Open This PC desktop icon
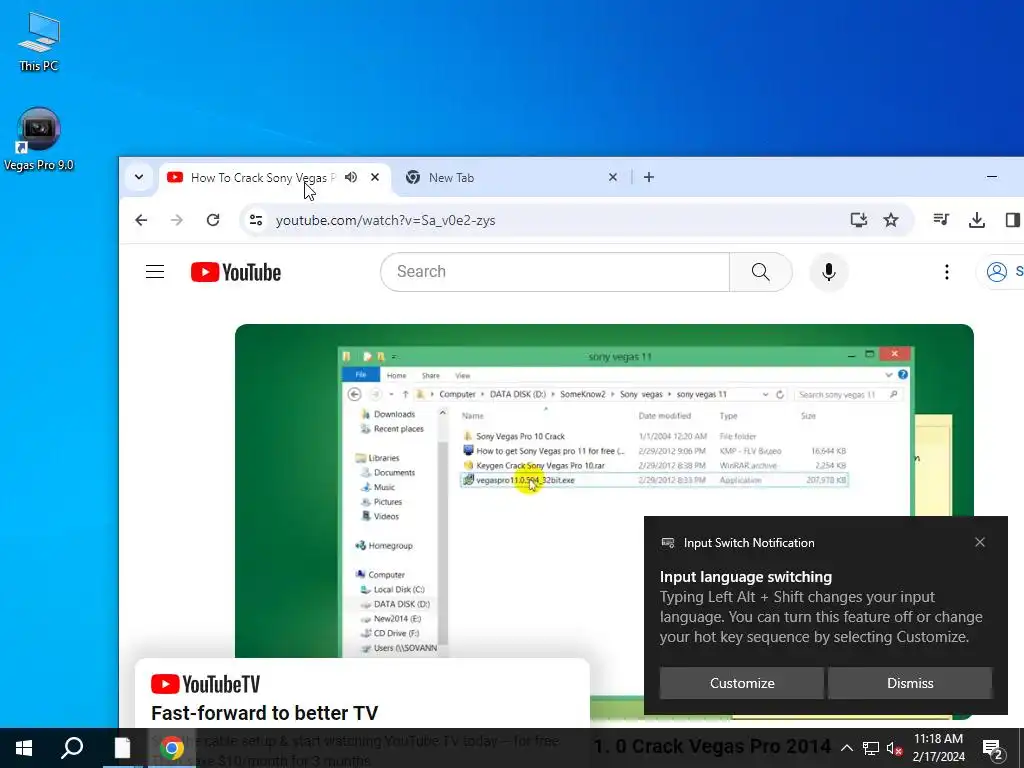Screen dimensions: 1024x768 (39, 41)
